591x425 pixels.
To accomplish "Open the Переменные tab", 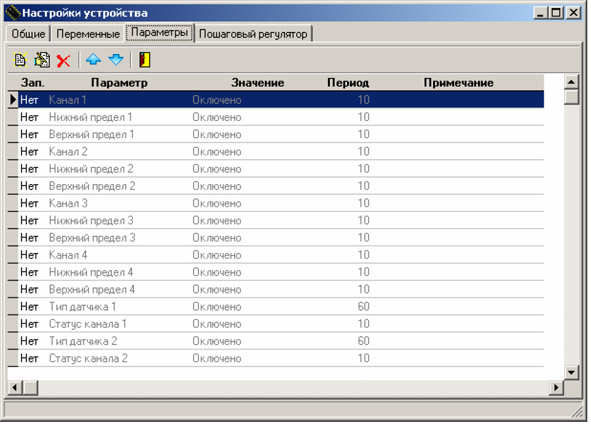I will 88,34.
